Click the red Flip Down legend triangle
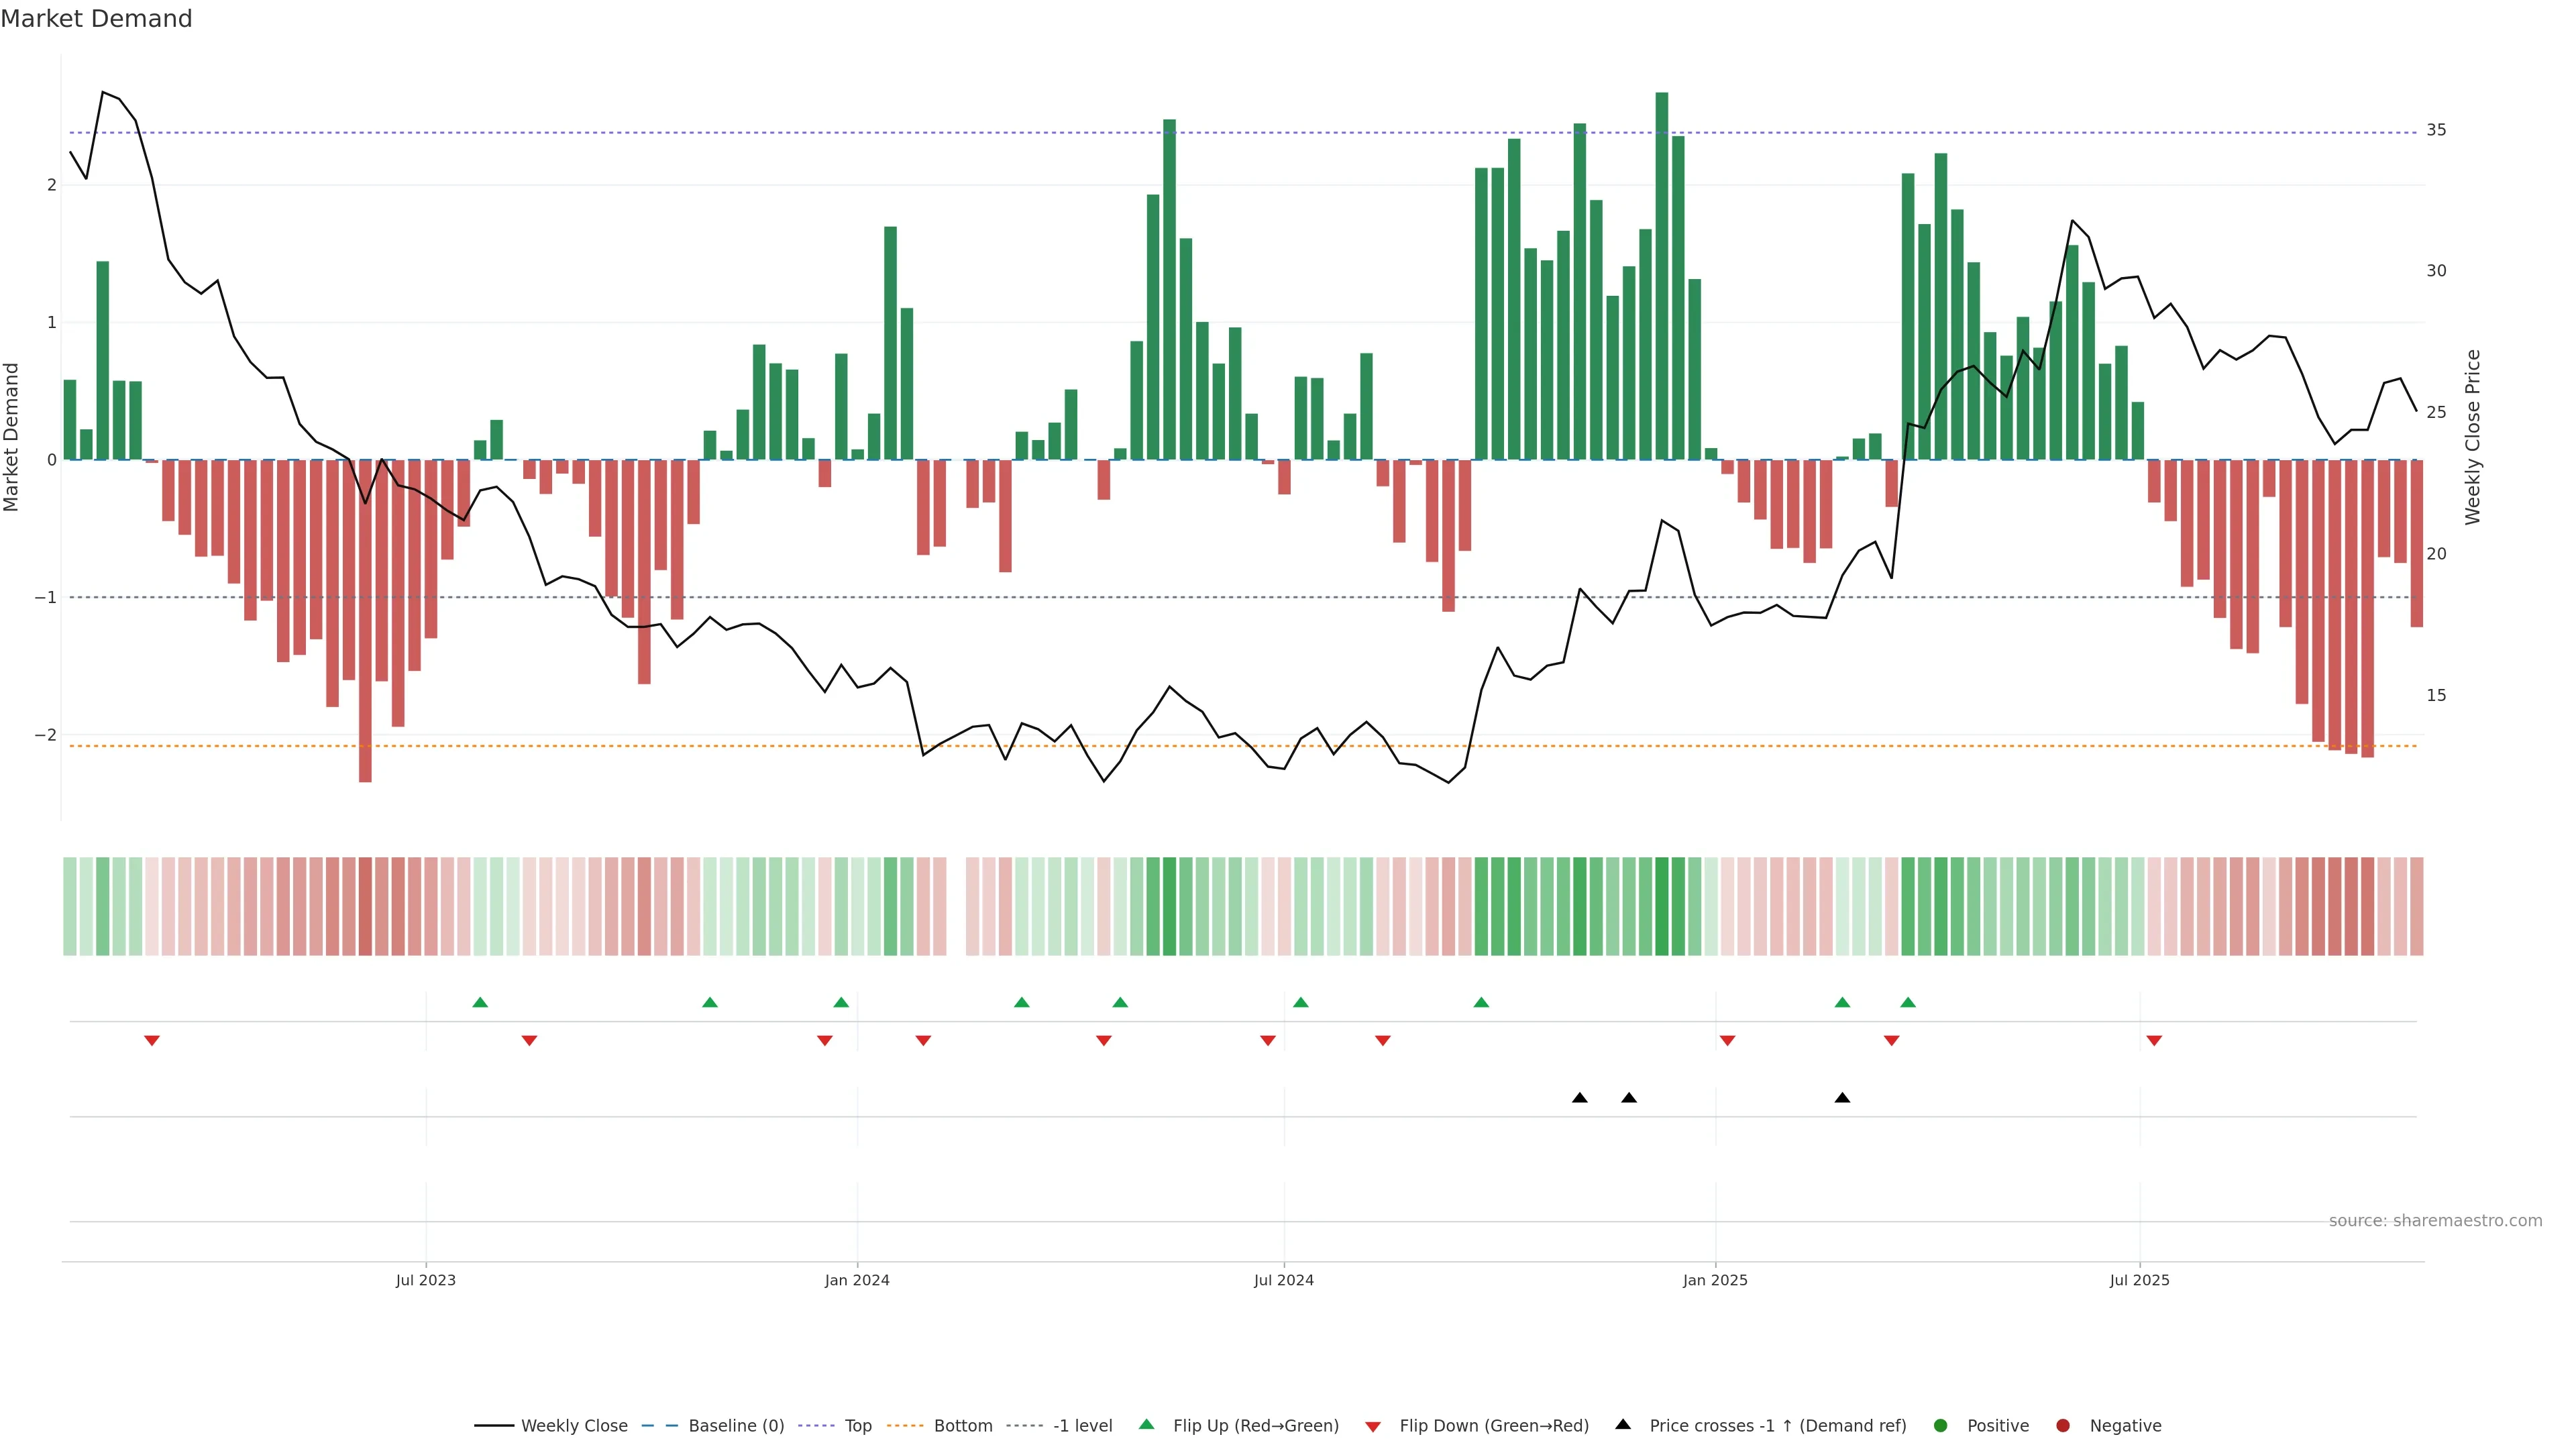 pos(1373,1427)
